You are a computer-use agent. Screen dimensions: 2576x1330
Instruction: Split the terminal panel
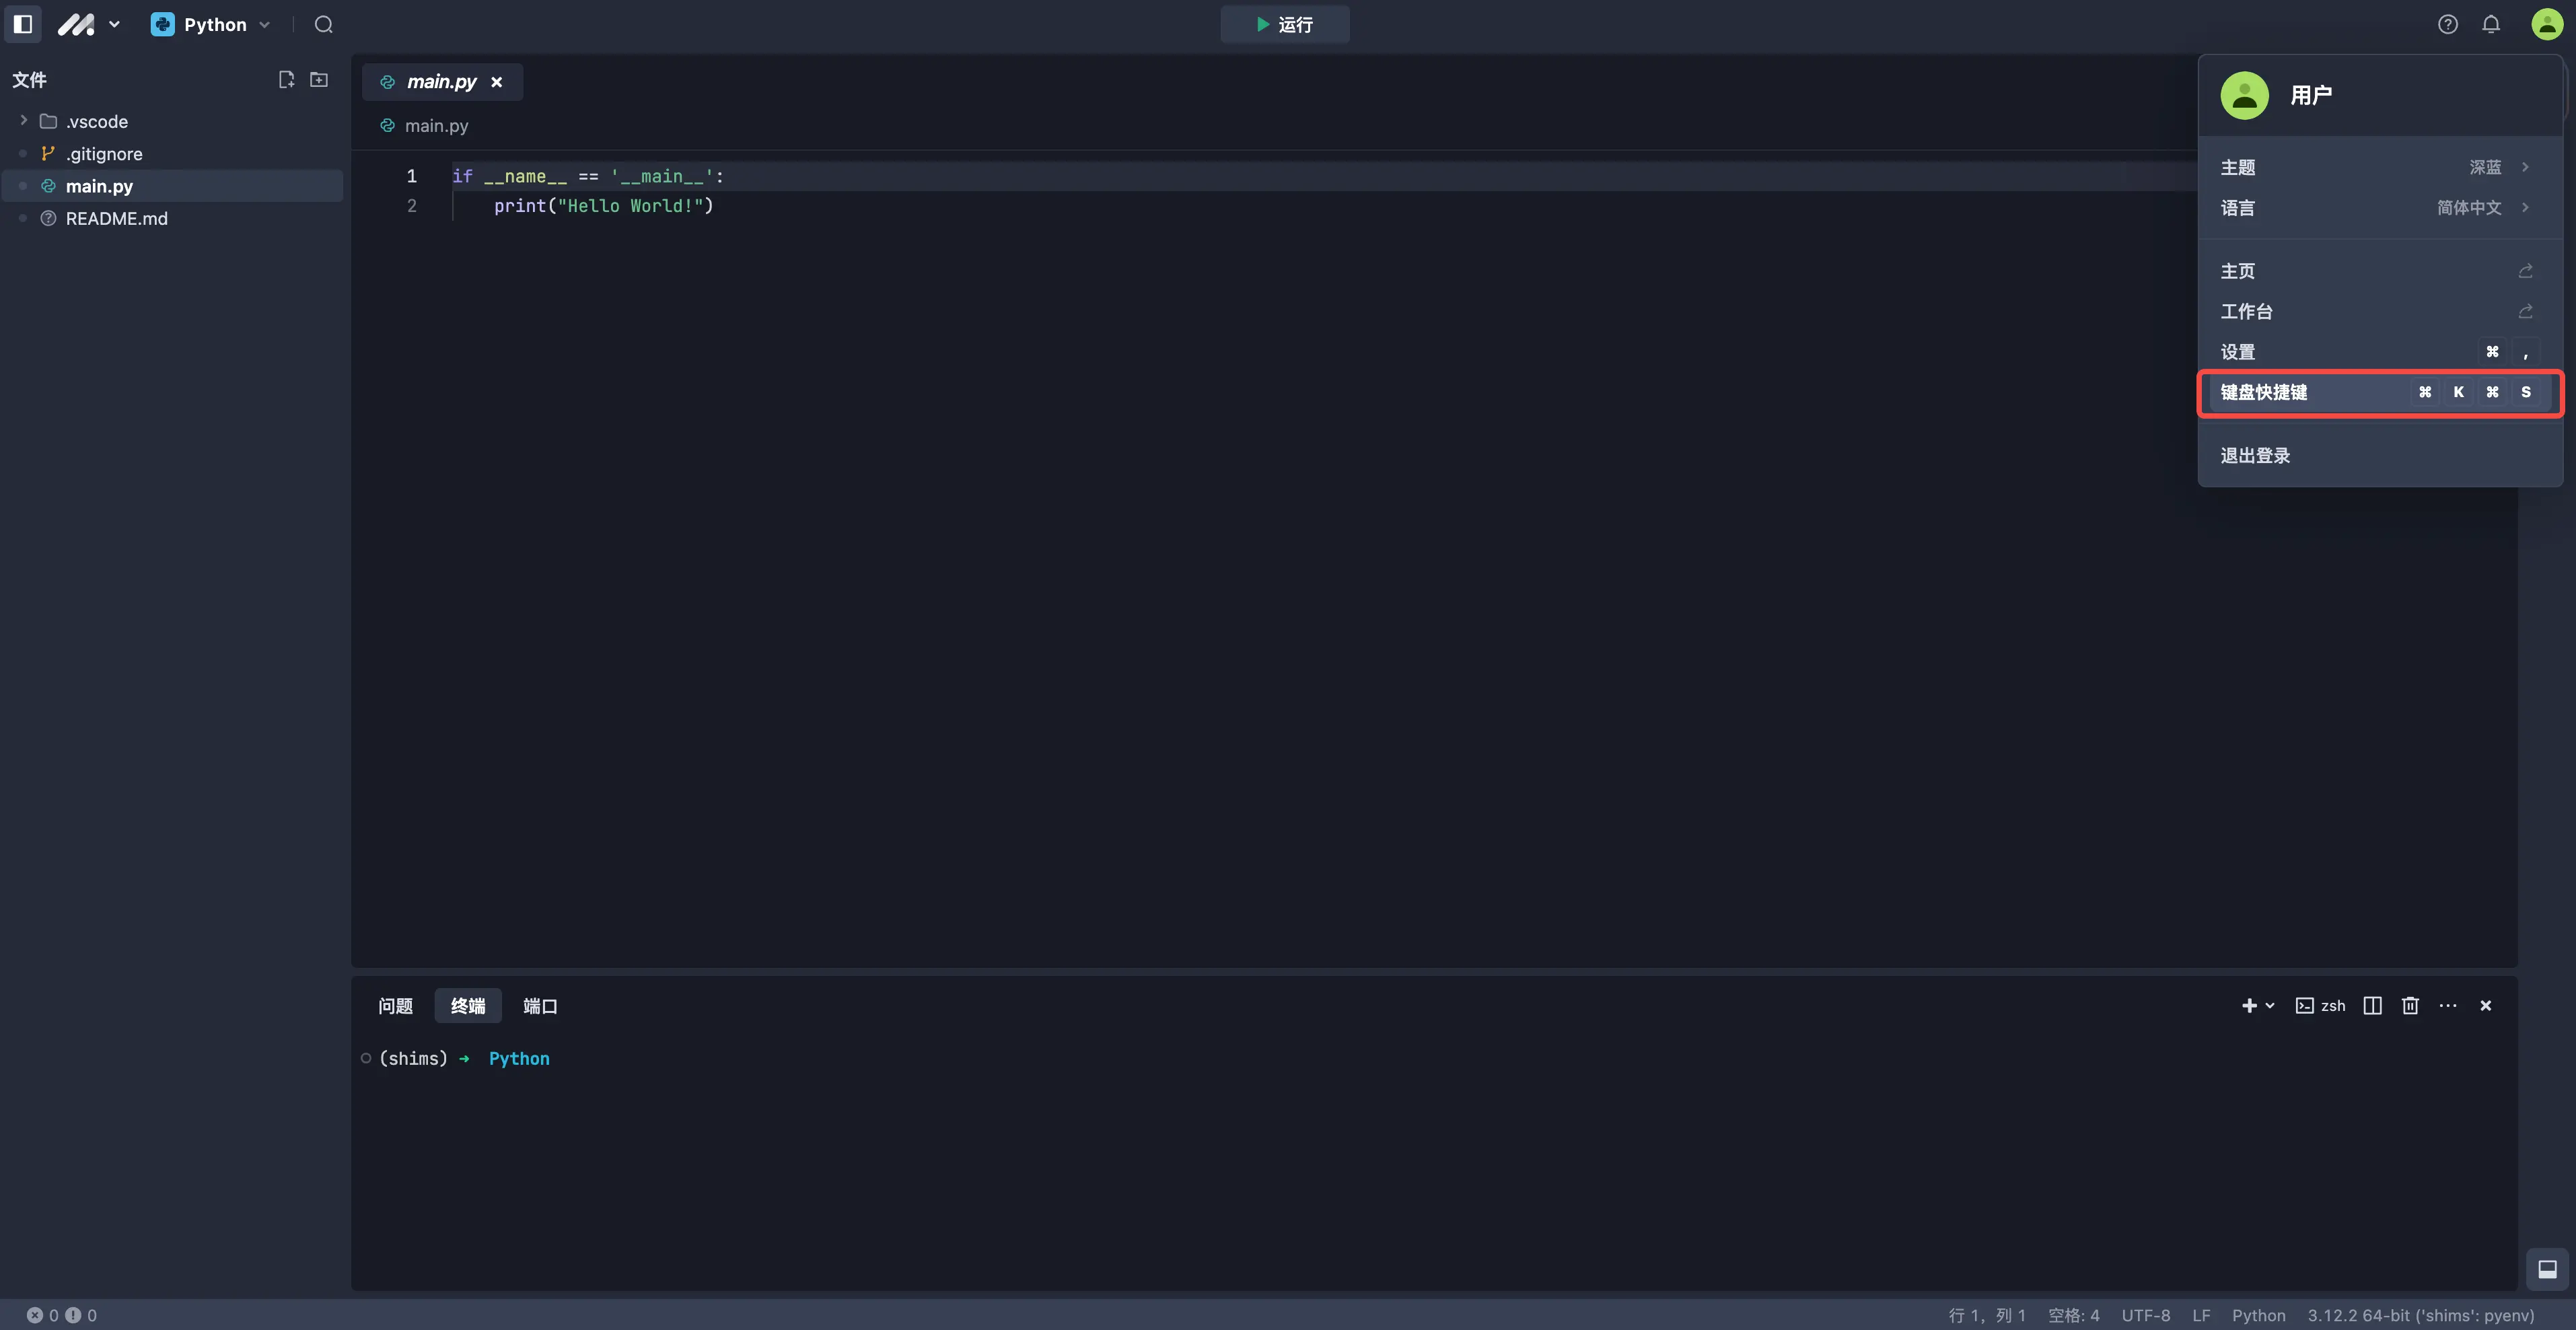click(x=2372, y=1005)
